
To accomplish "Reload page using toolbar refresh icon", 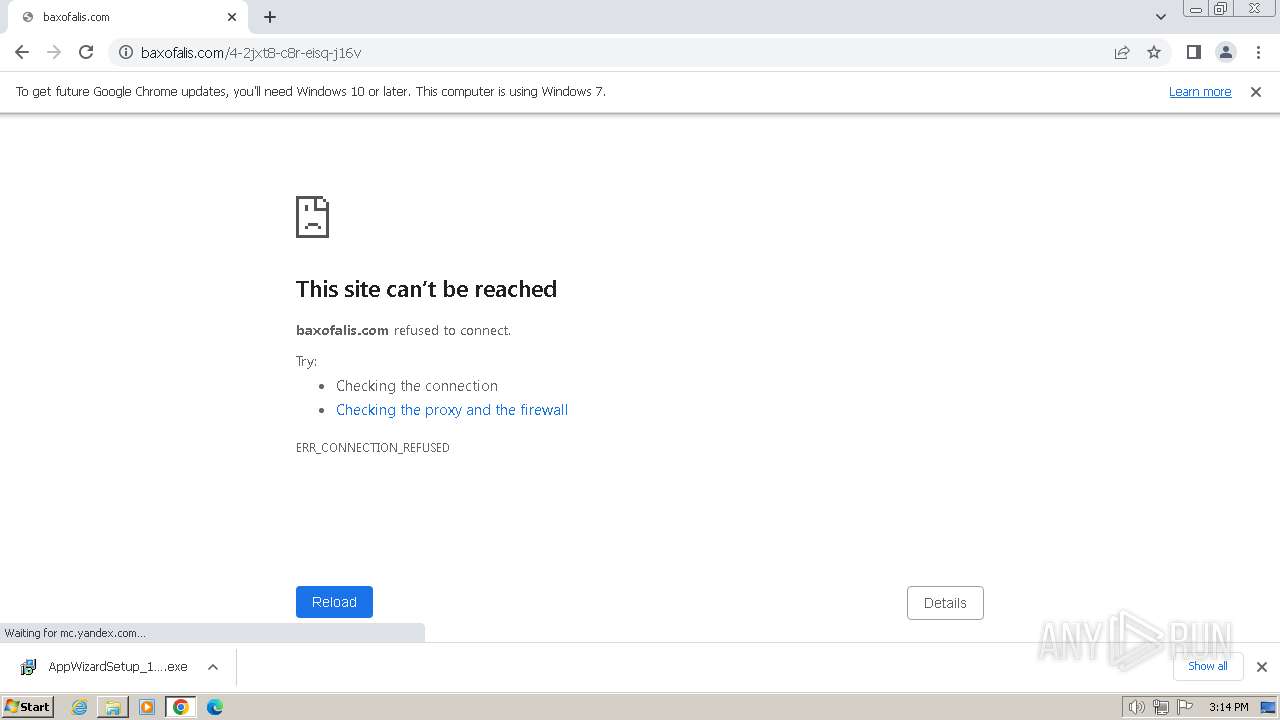I will (86, 52).
